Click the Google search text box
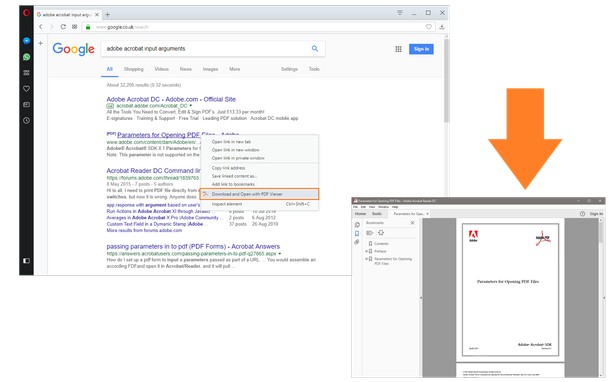The image size is (612, 382). (x=206, y=49)
